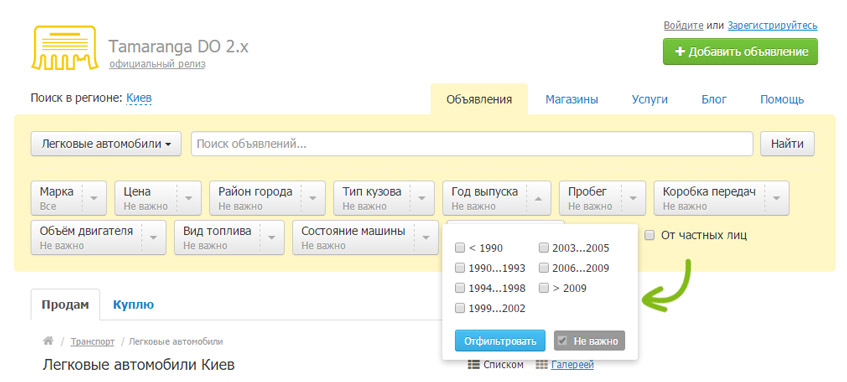Focus the 'Поиск объявлений...' search field
Image resolution: width=847 pixels, height=382 pixels.
tap(472, 144)
